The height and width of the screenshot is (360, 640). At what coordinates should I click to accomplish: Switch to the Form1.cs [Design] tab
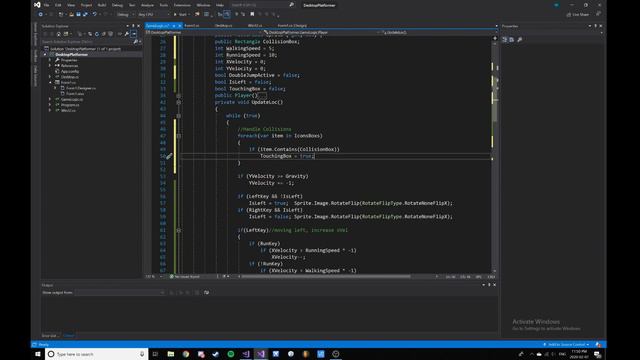[292, 26]
